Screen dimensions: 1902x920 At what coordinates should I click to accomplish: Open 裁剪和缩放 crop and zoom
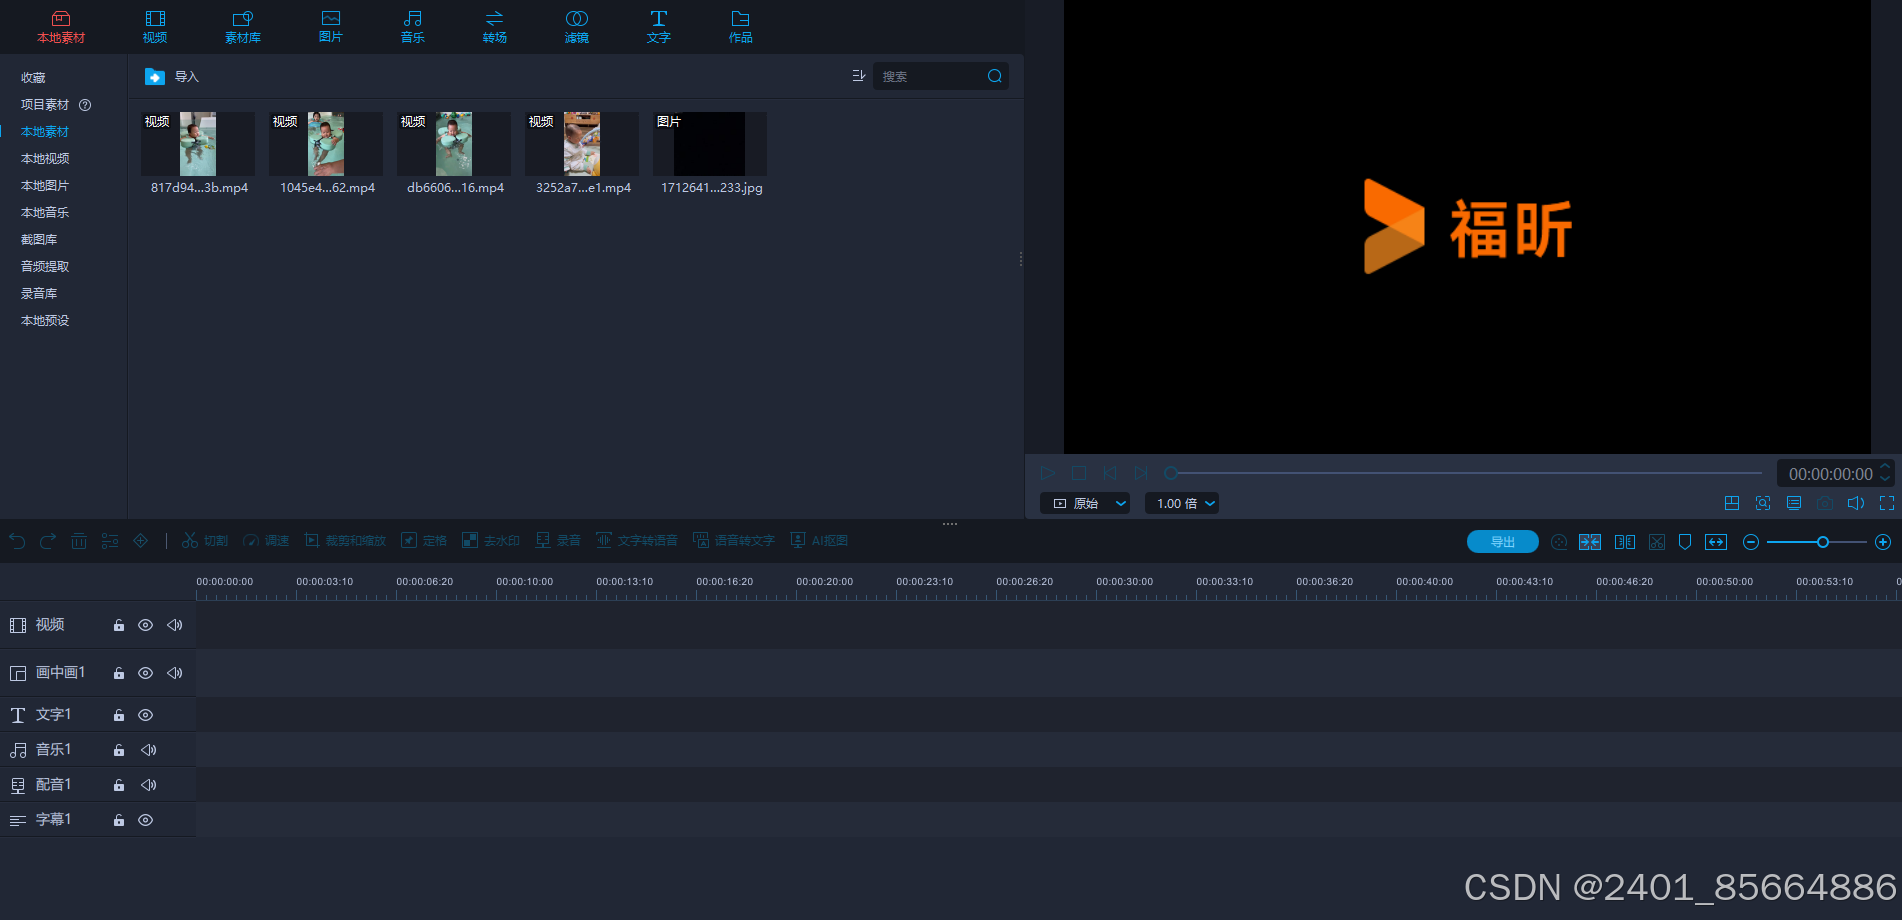(x=345, y=541)
